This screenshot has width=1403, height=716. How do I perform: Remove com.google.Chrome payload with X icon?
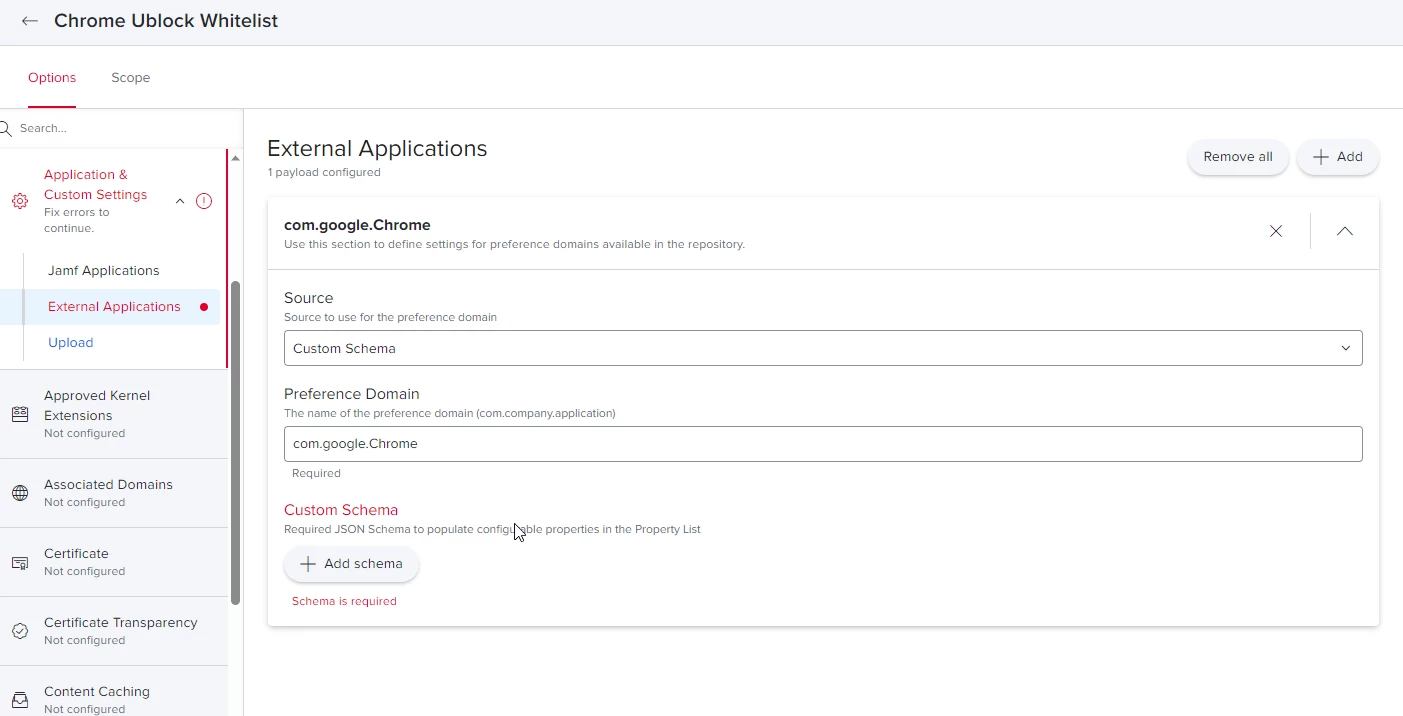[1276, 231]
